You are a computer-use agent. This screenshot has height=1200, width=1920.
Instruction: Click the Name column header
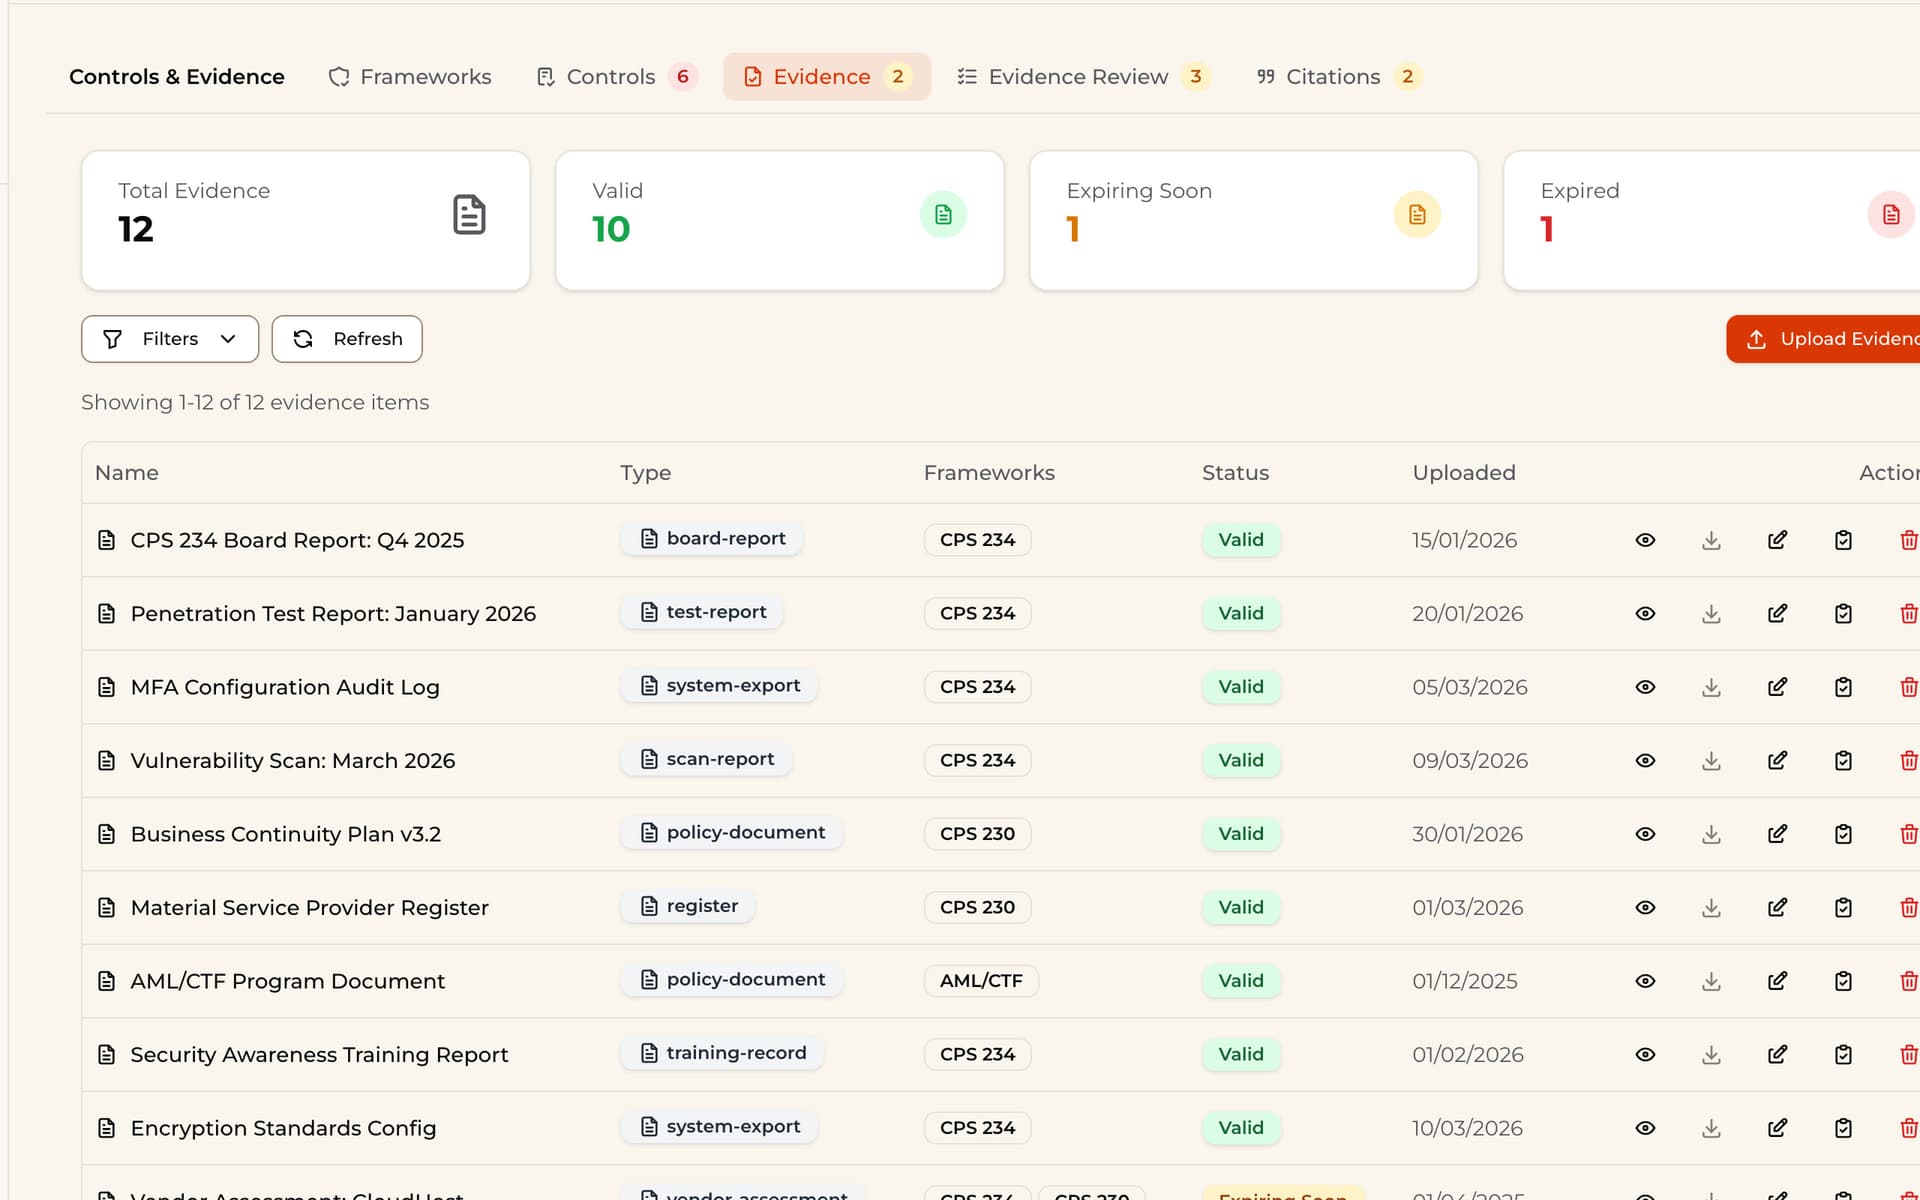[127, 473]
